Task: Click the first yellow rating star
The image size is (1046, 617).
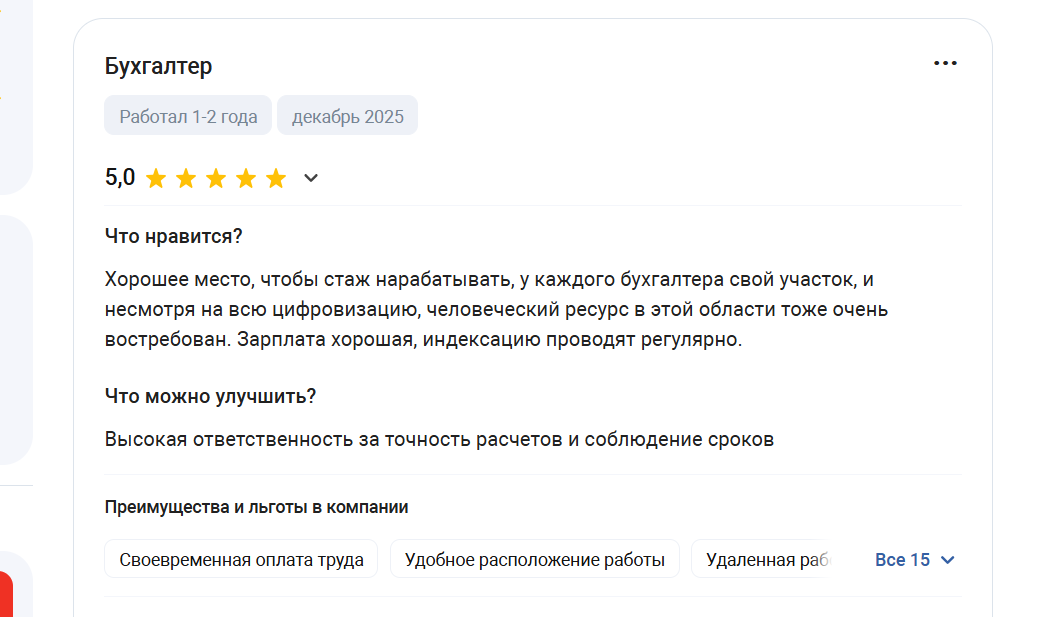Action: click(x=156, y=178)
